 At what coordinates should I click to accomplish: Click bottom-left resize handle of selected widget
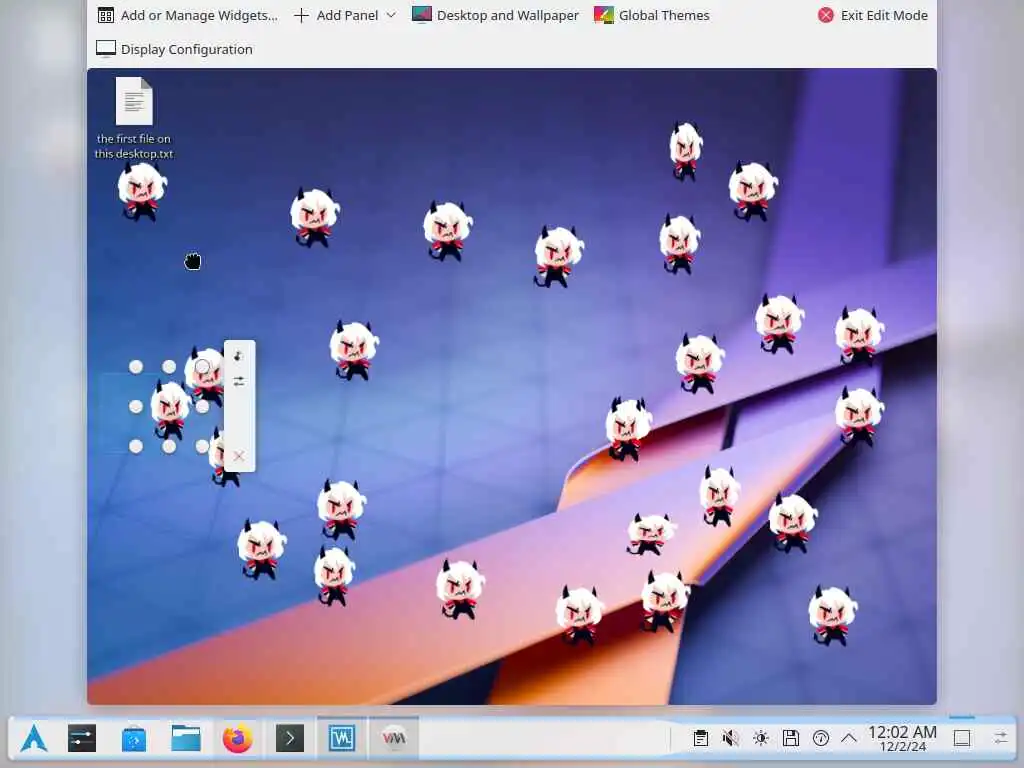(136, 447)
